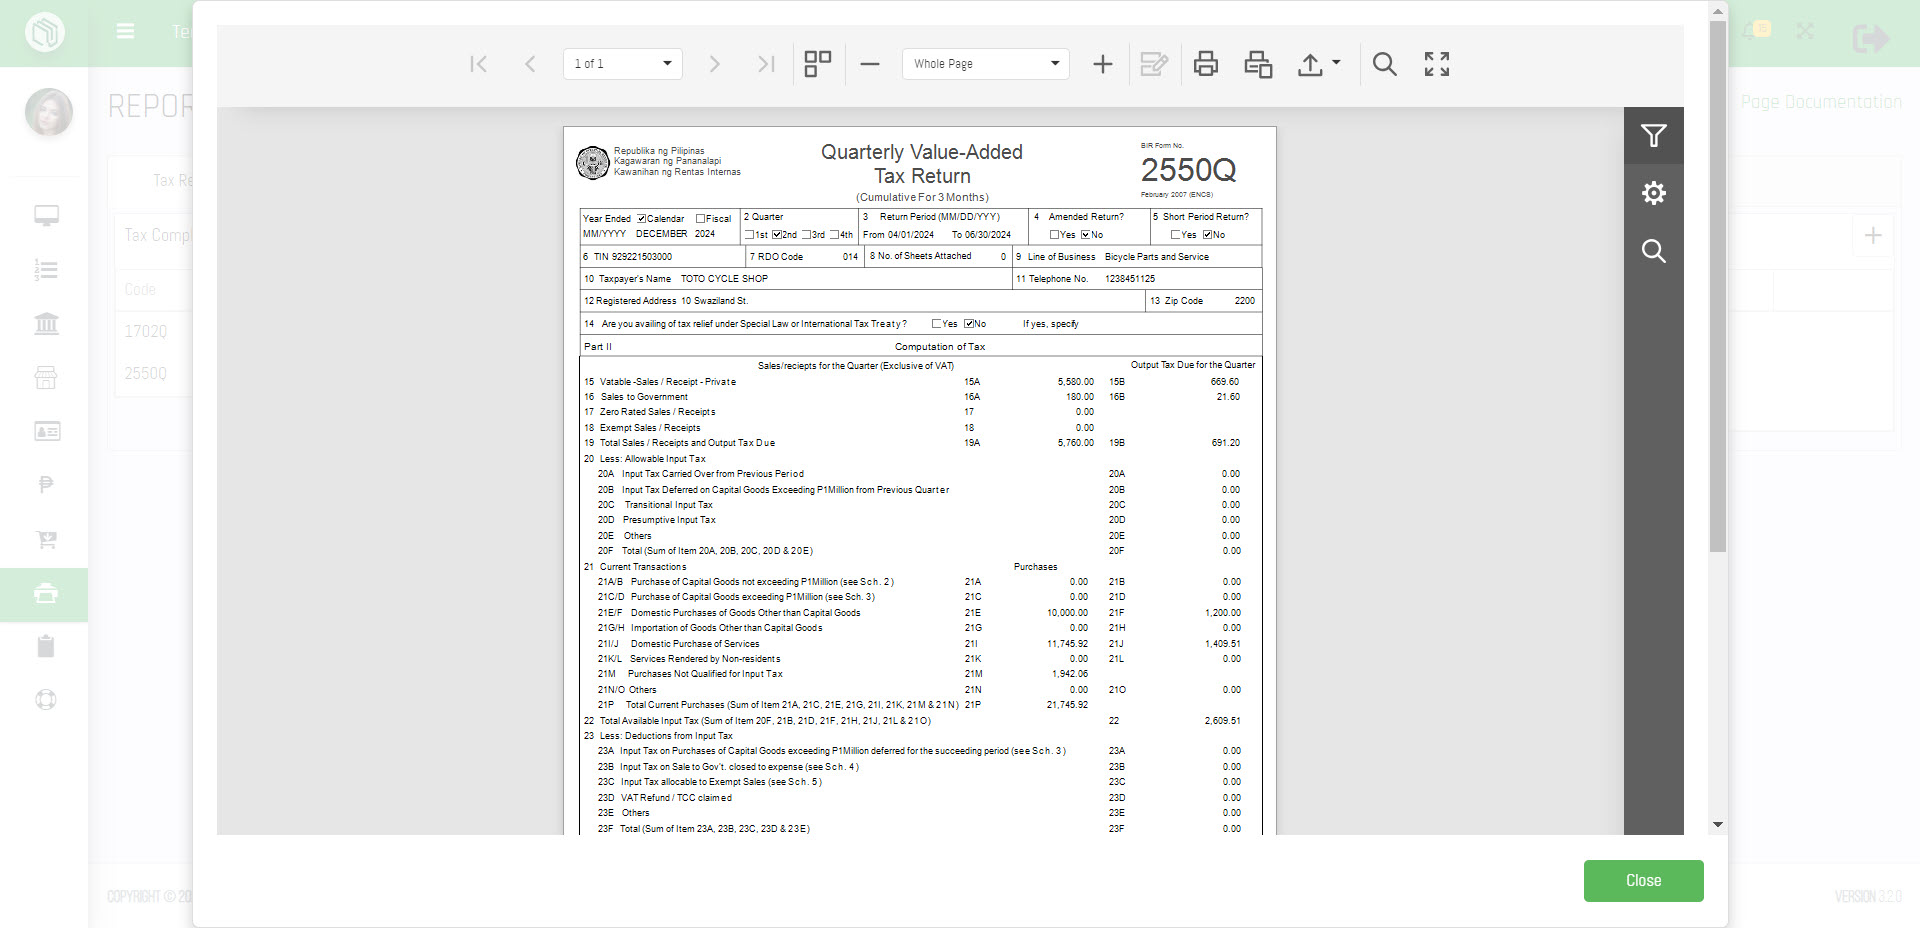
Task: Zoom in with the plus icon
Action: click(x=1102, y=64)
